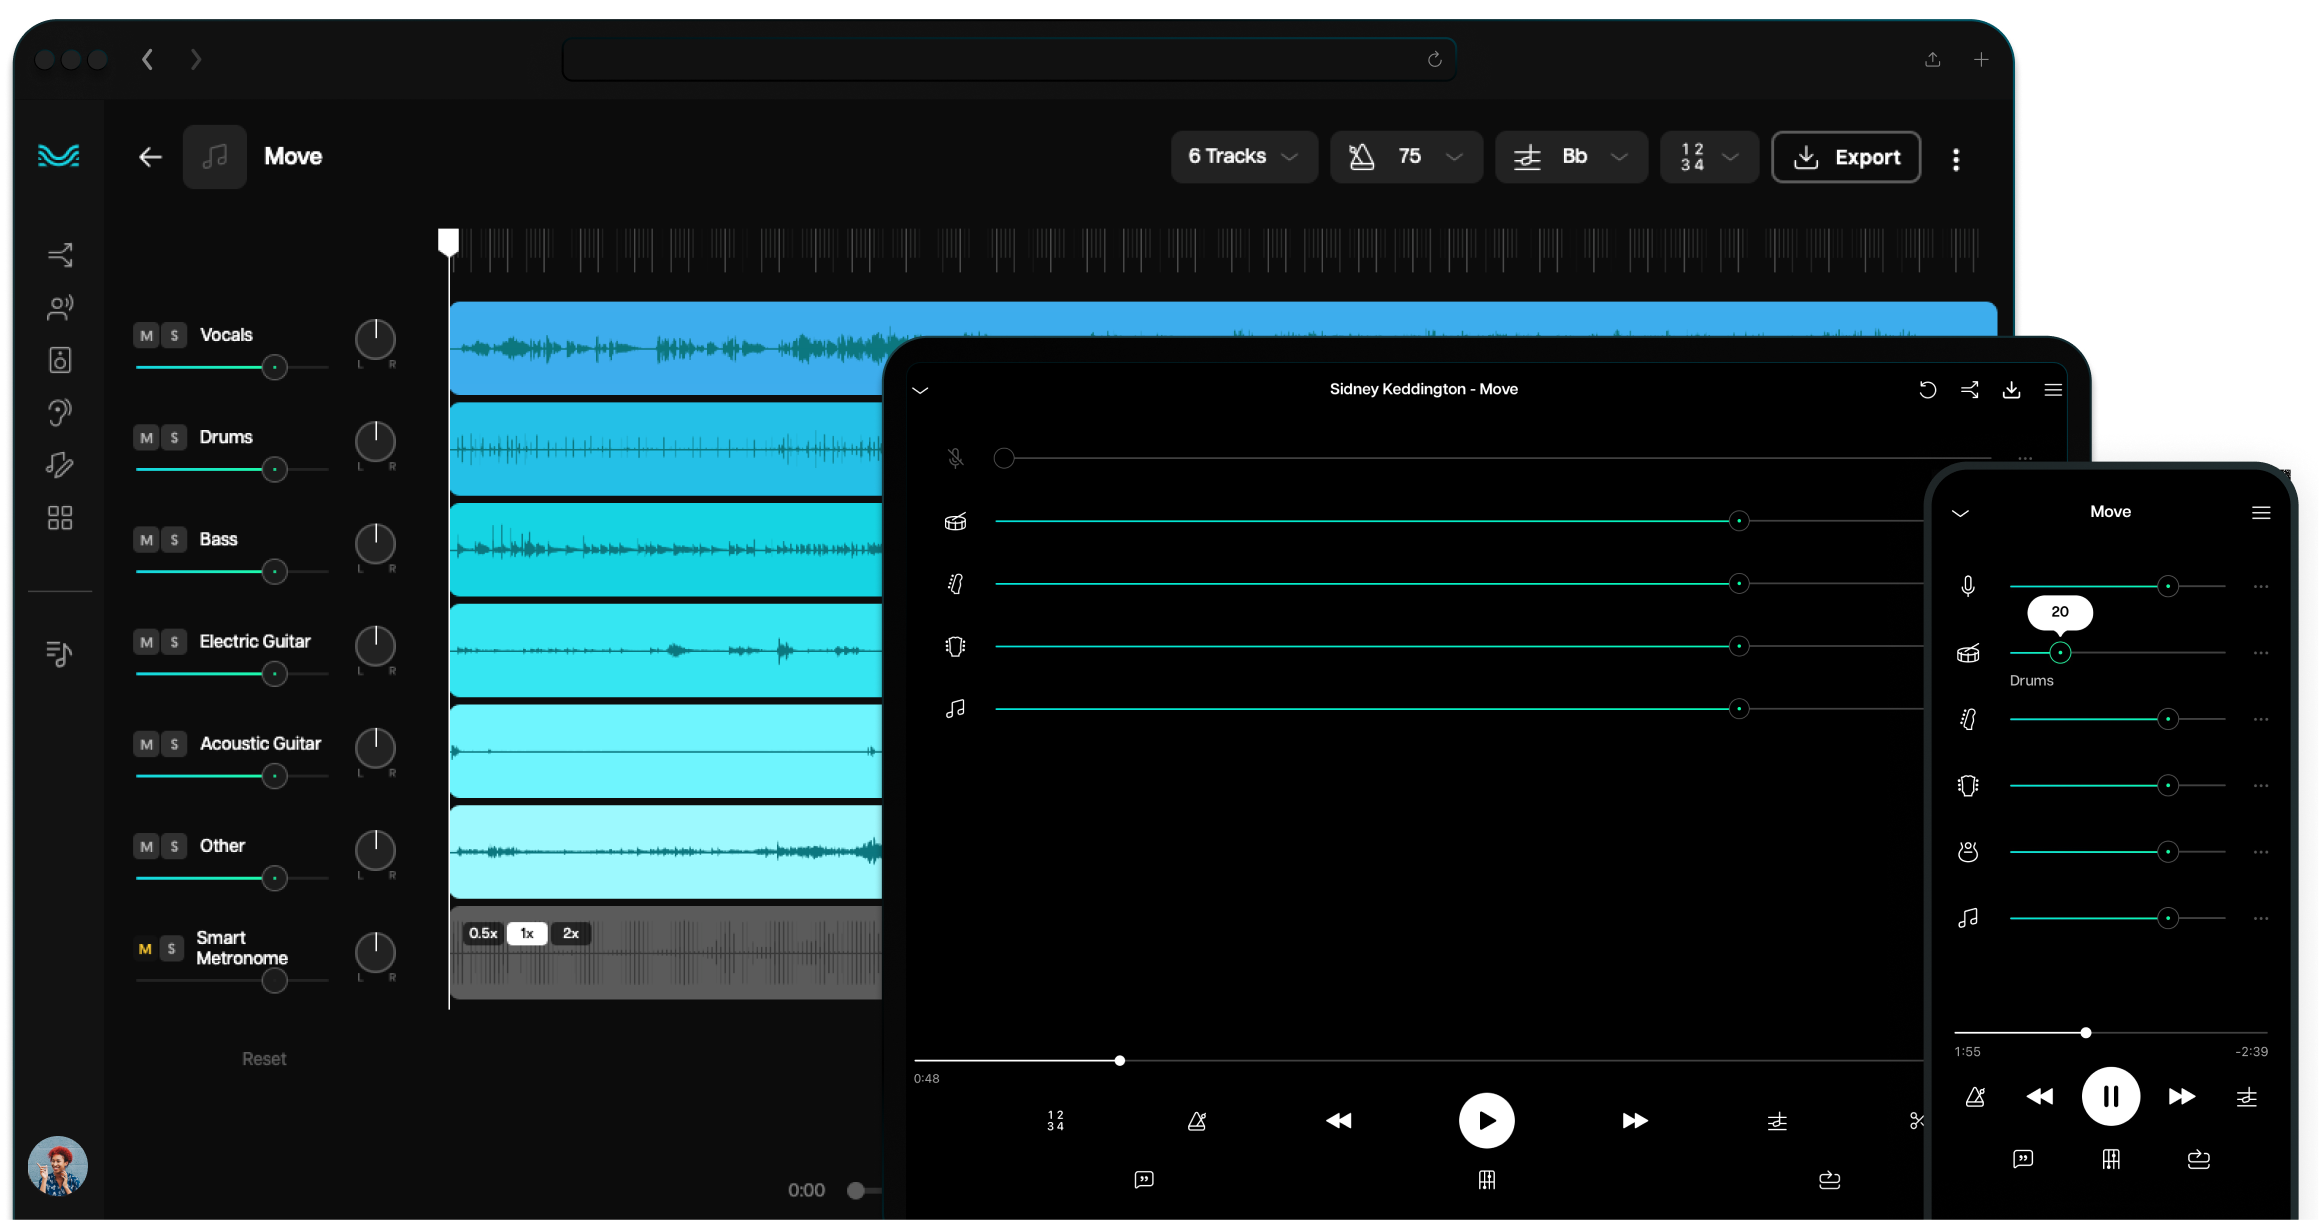Solo the Drums track
Image resolution: width=2319 pixels, height=1220 pixels.
pyautogui.click(x=174, y=437)
